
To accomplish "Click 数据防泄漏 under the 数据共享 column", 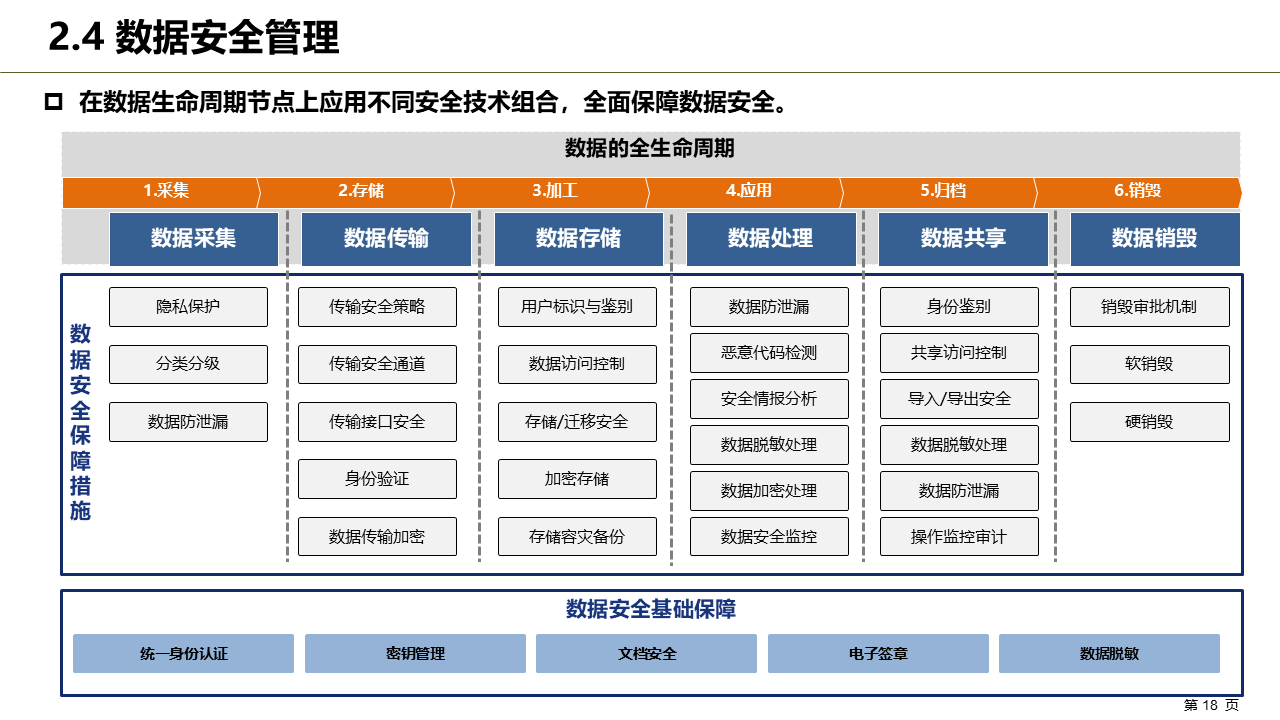I will coord(959,491).
